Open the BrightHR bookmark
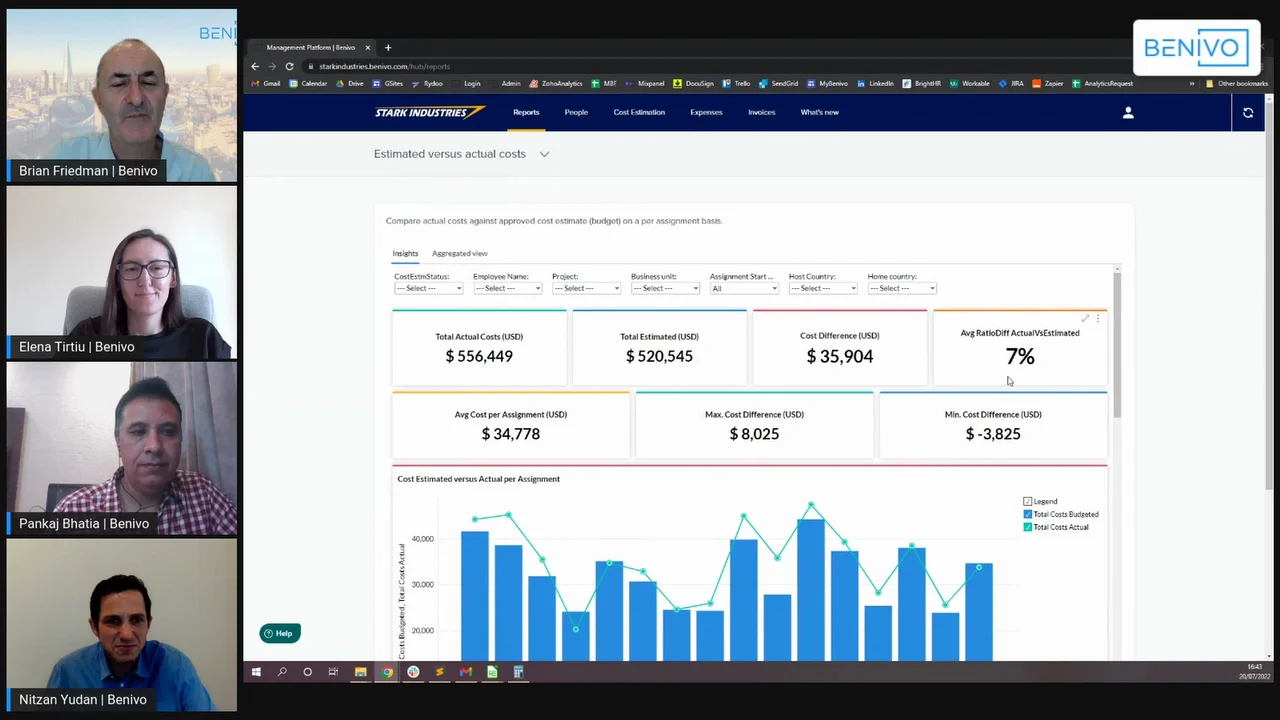 (x=922, y=84)
